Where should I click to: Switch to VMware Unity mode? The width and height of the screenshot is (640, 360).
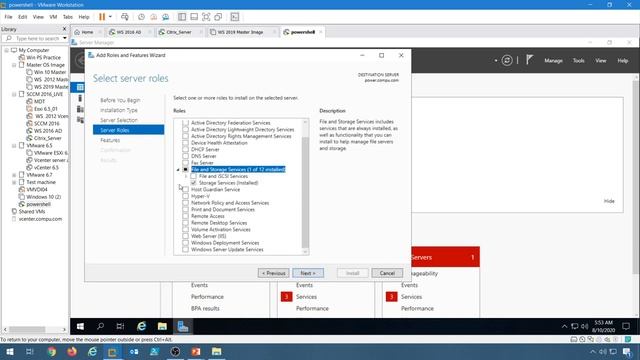point(218,17)
